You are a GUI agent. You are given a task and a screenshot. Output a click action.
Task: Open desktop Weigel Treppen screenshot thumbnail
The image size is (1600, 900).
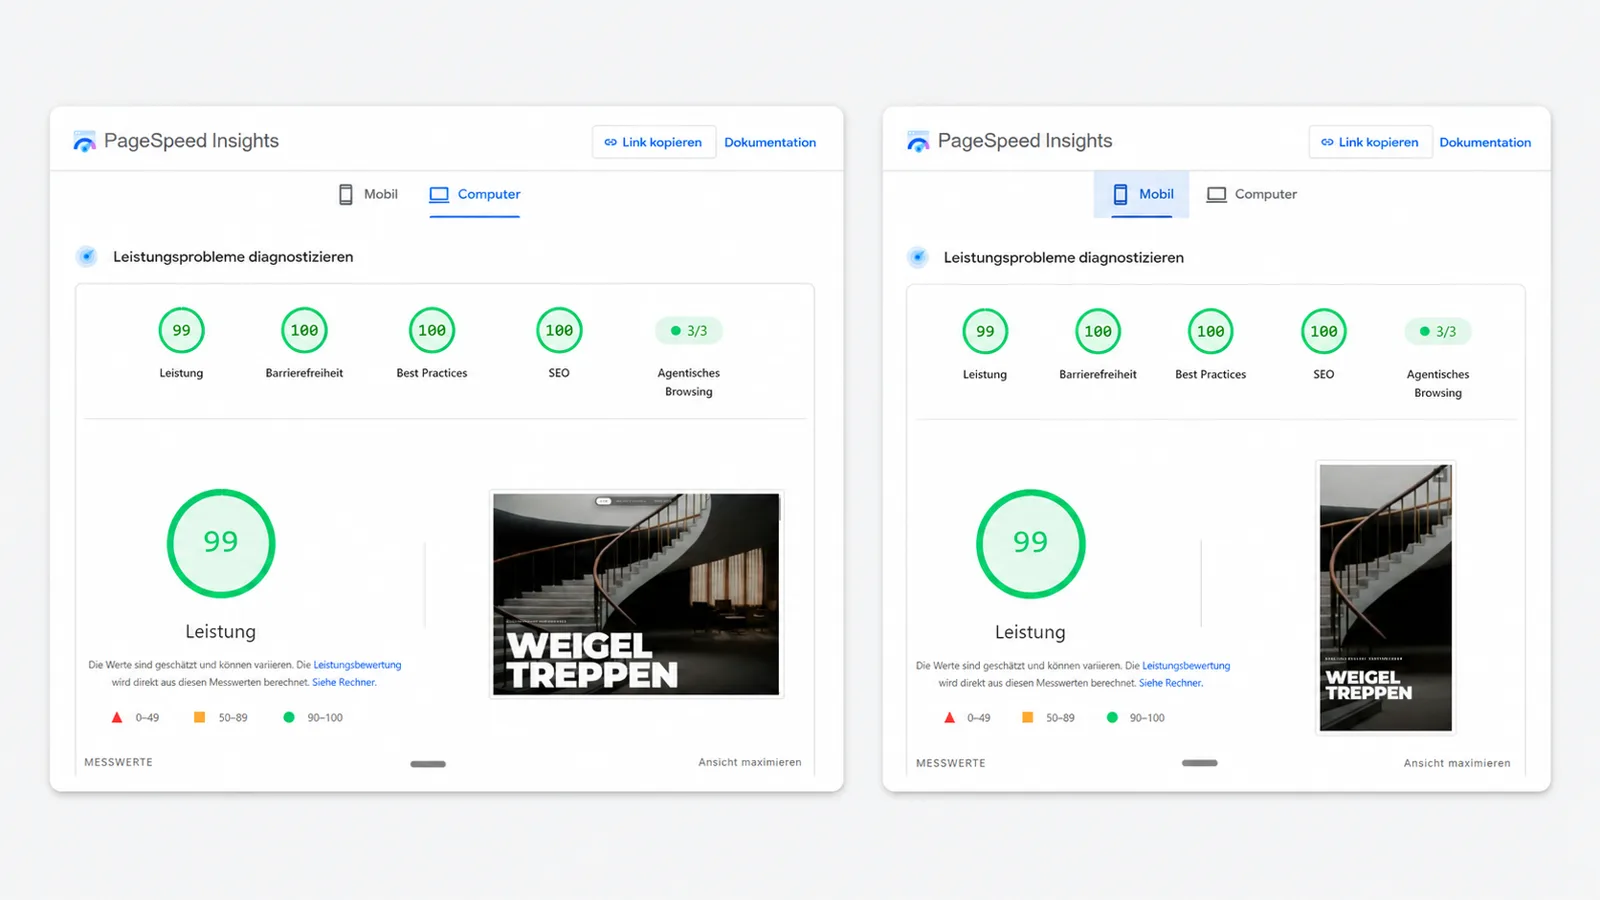pos(636,594)
